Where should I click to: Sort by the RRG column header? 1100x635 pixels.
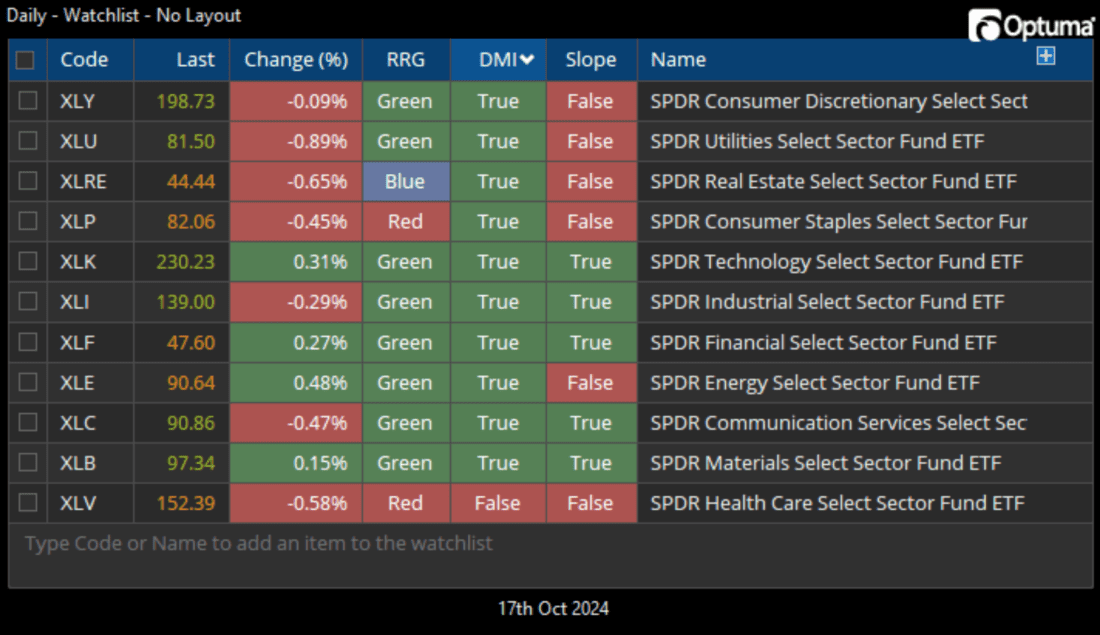pyautogui.click(x=405, y=60)
